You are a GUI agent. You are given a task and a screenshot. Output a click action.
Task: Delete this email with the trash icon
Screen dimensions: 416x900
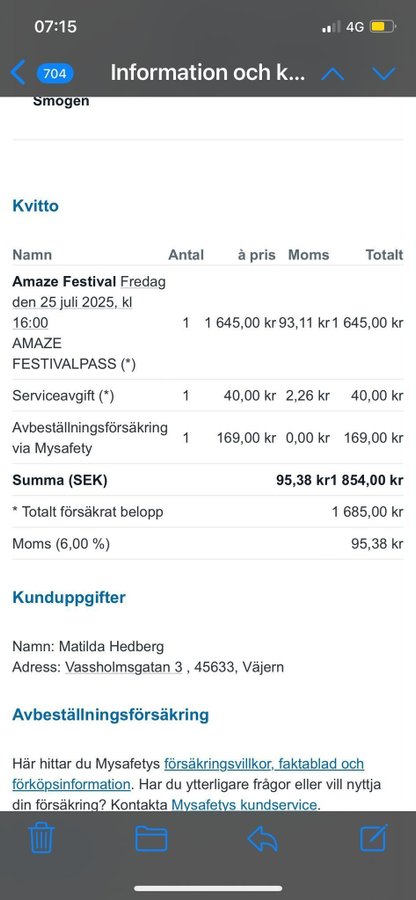(x=41, y=838)
